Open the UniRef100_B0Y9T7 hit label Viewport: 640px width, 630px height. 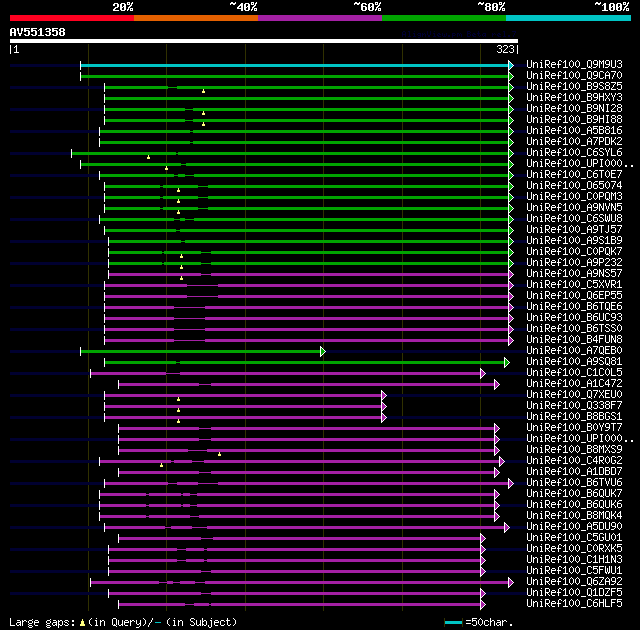pos(574,428)
